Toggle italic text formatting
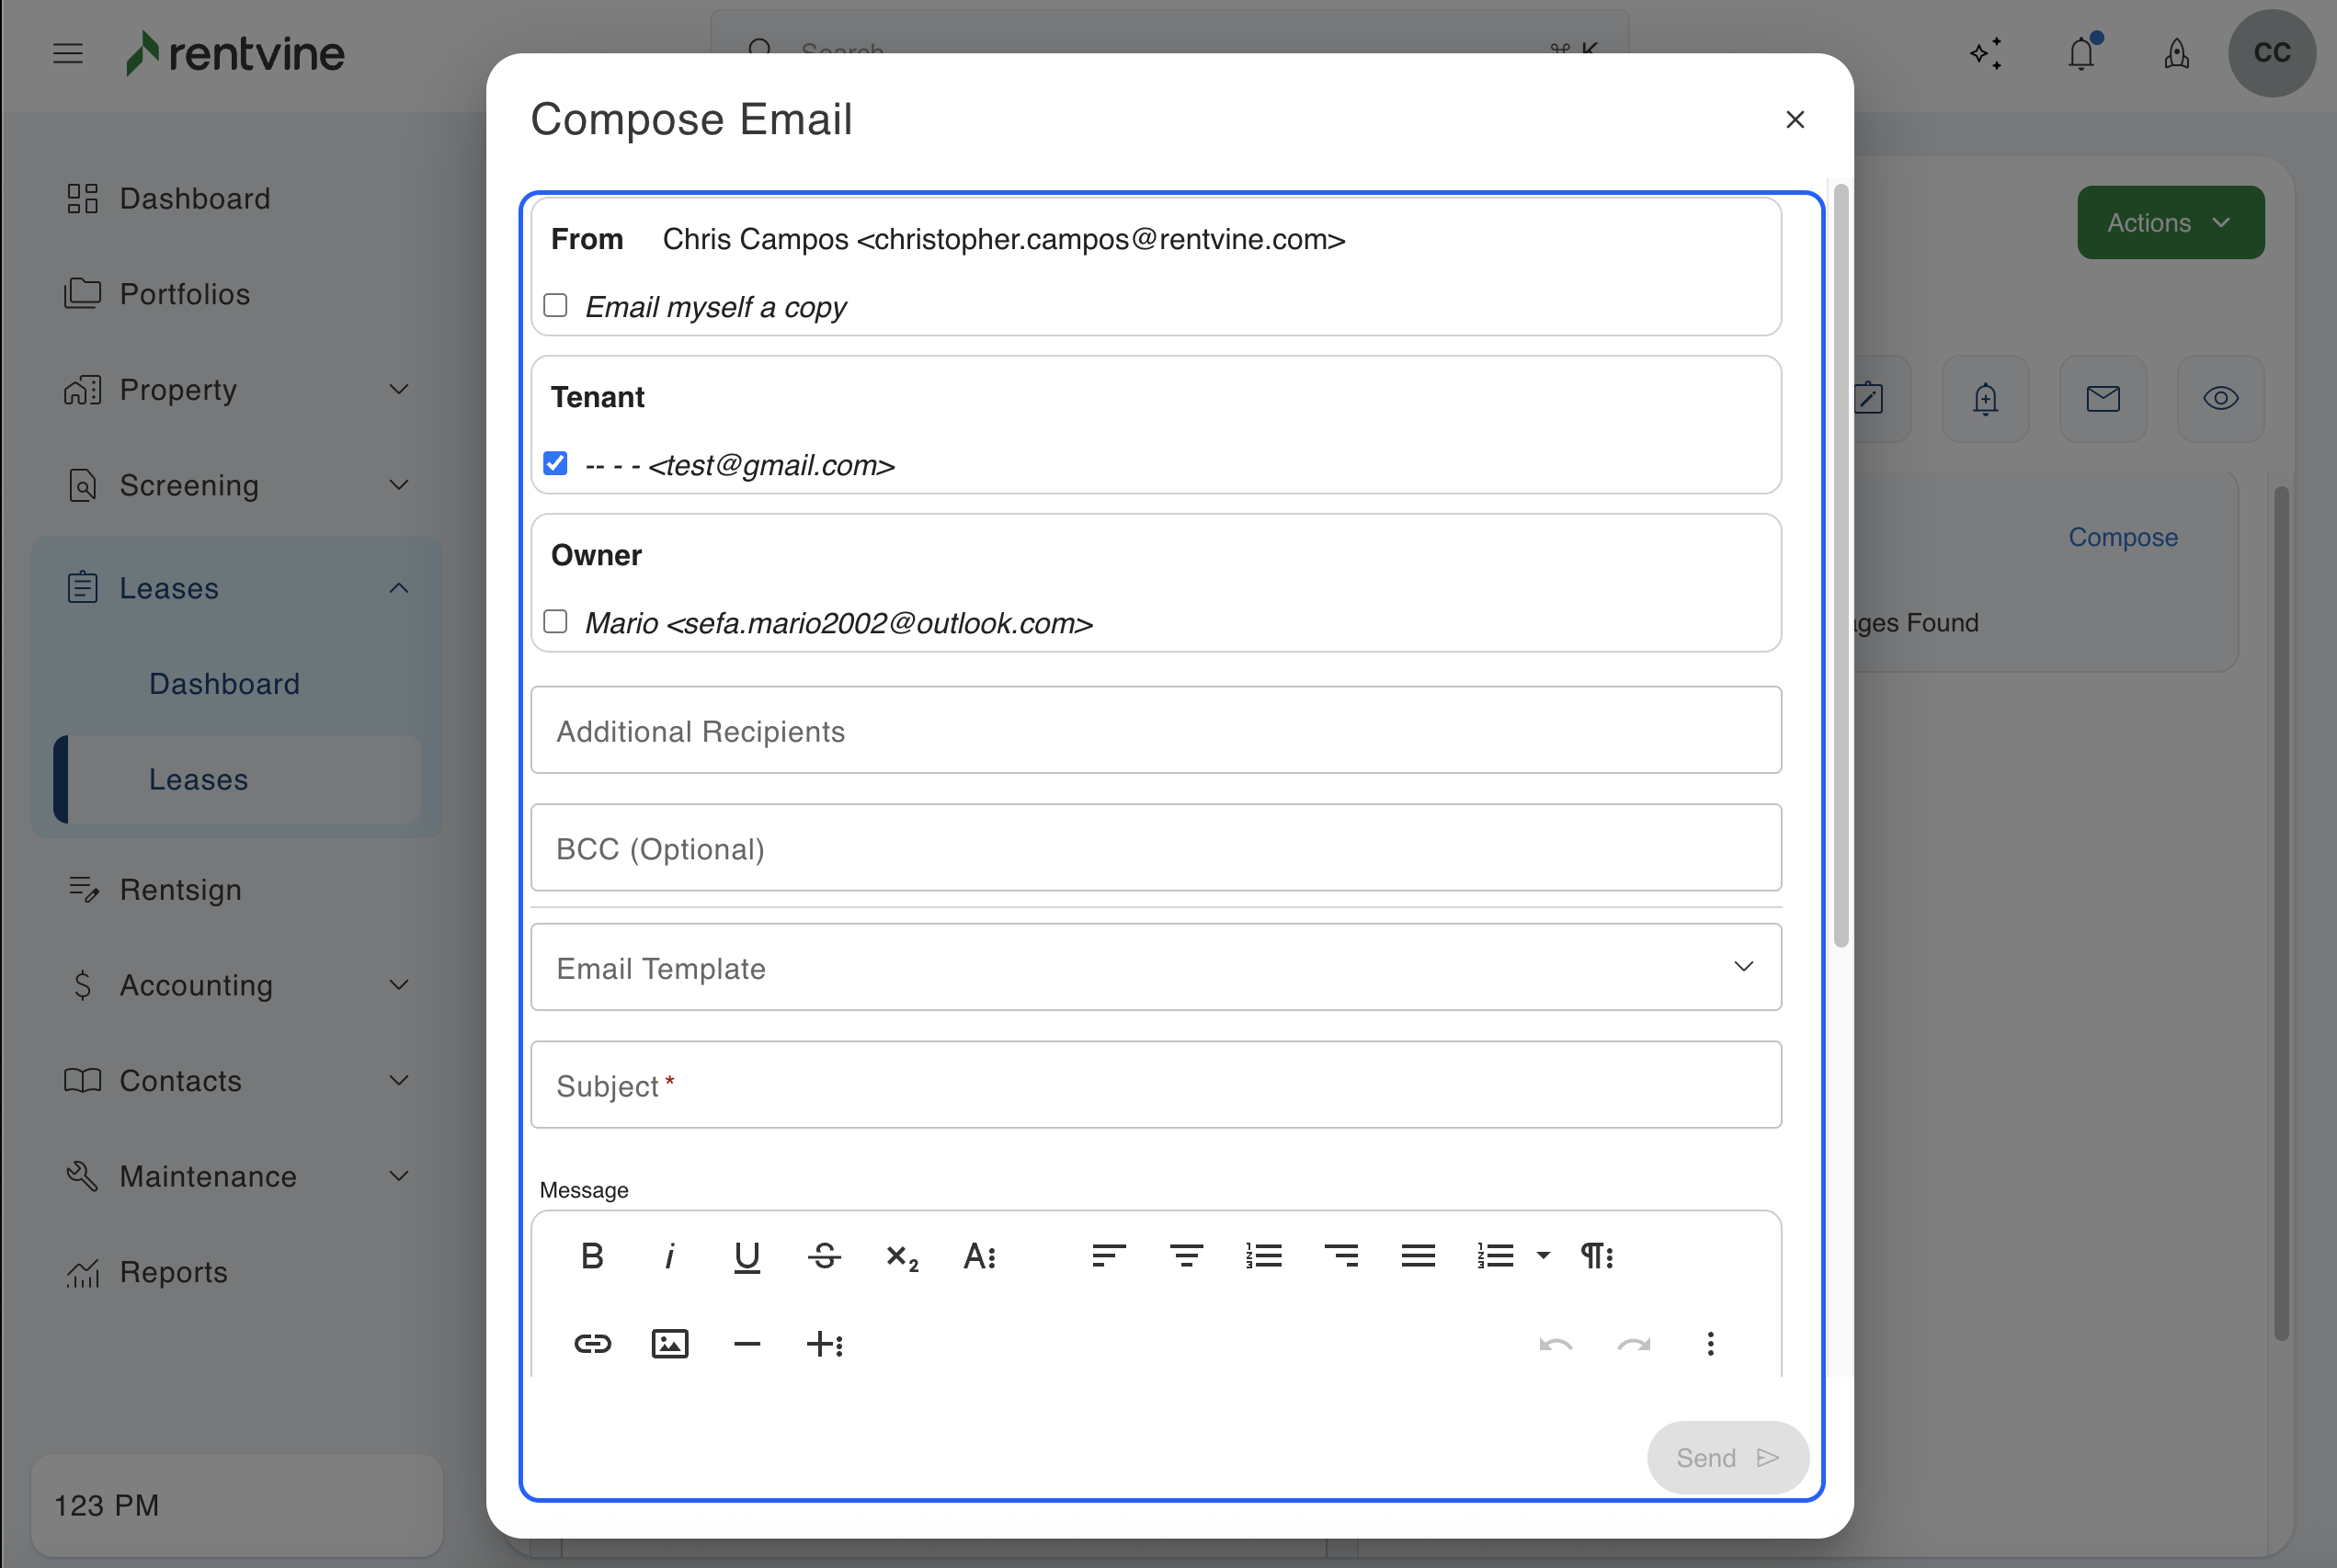Image resolution: width=2337 pixels, height=1568 pixels. click(x=669, y=1256)
